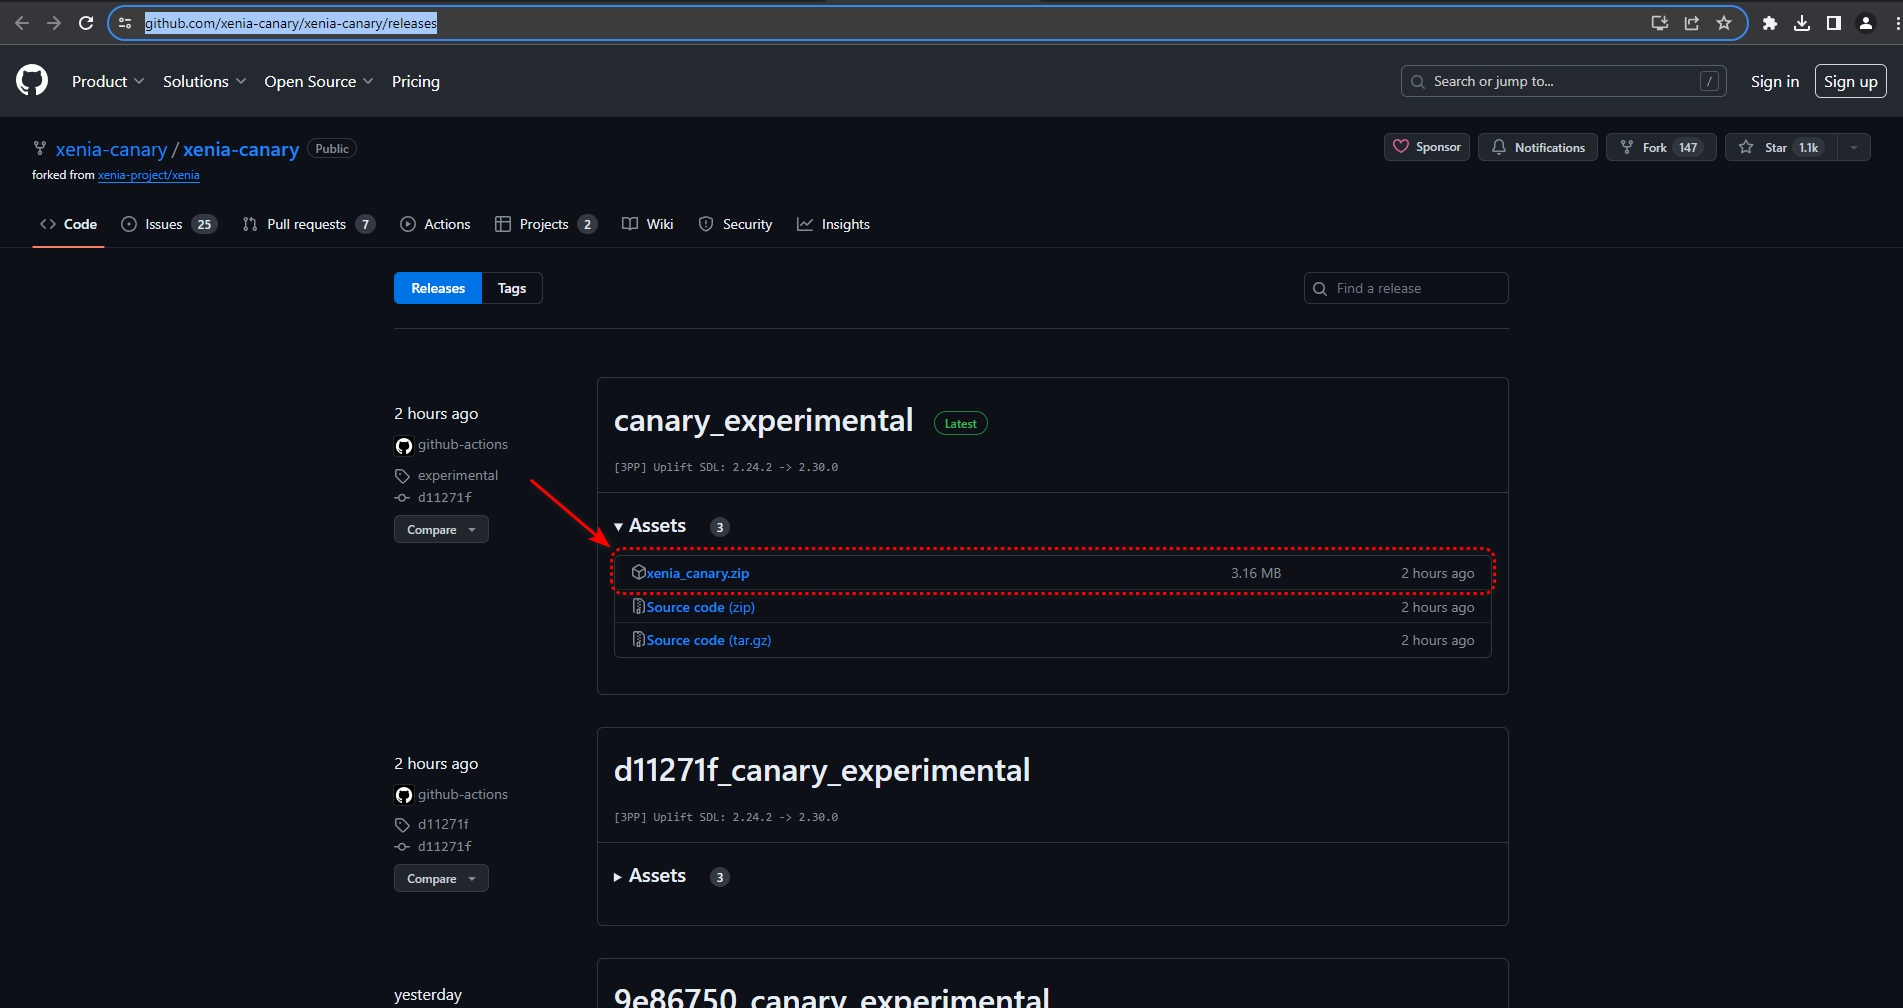
Task: Click the browser address bar URL
Action: [x=291, y=23]
